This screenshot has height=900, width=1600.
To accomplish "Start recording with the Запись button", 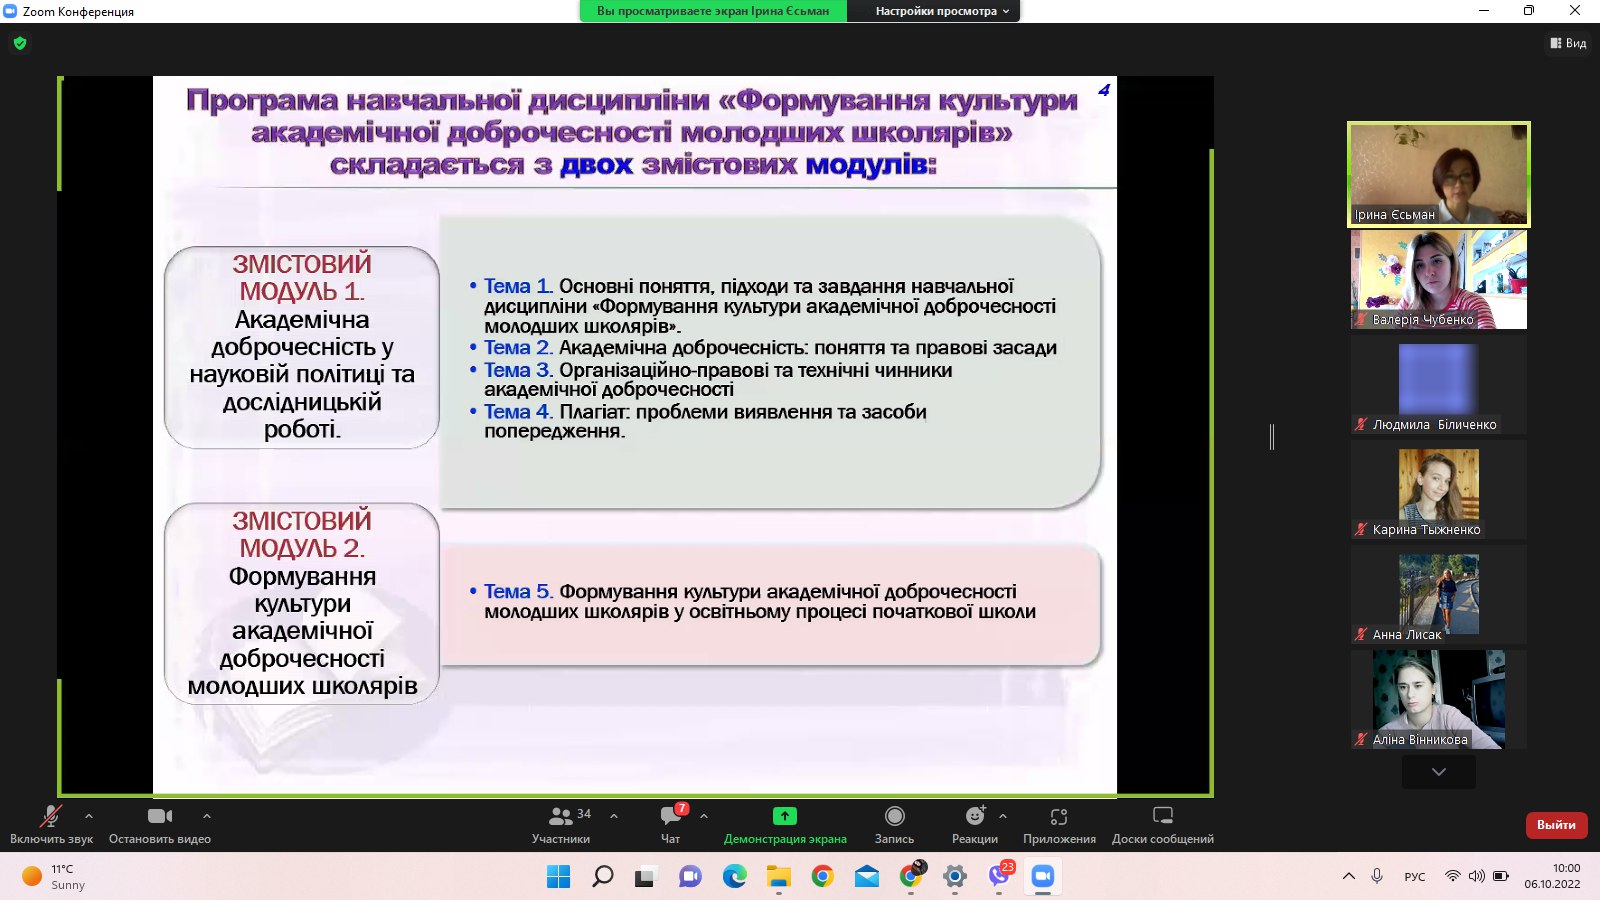I will [894, 825].
